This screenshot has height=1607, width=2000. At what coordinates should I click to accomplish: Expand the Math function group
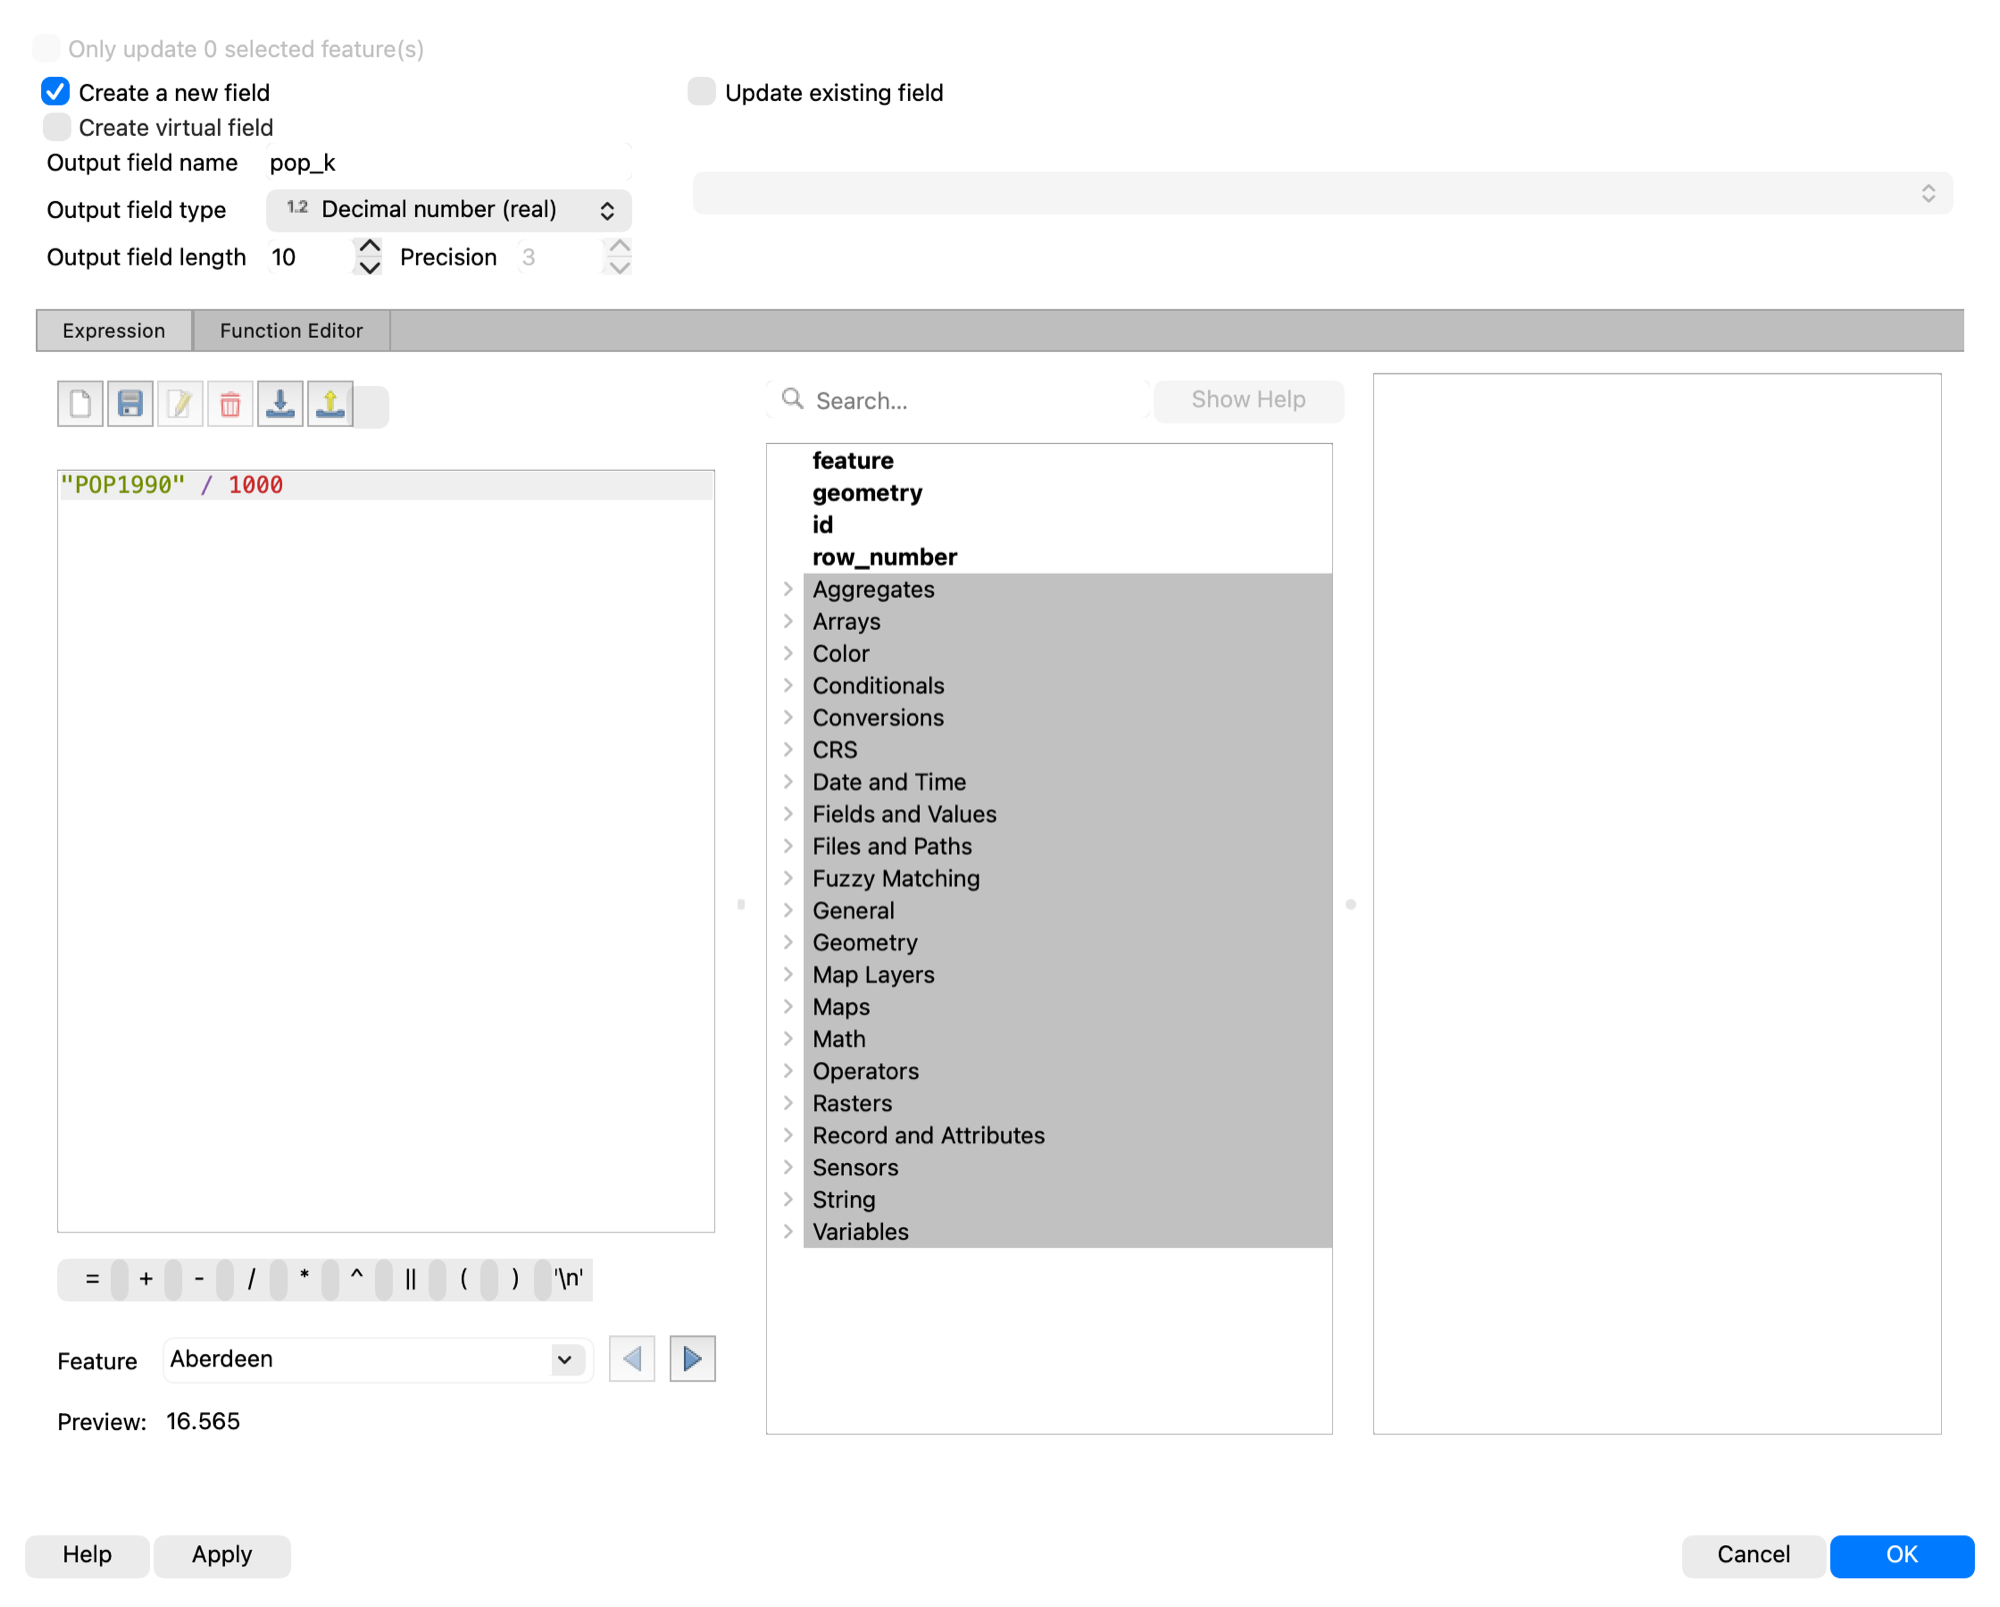coord(788,1039)
